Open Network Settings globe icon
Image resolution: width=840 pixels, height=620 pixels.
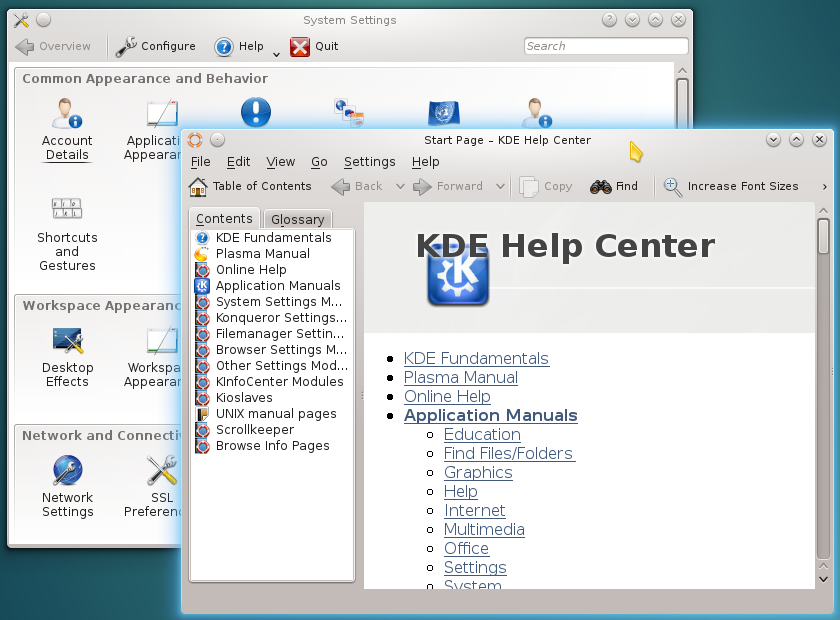point(68,470)
